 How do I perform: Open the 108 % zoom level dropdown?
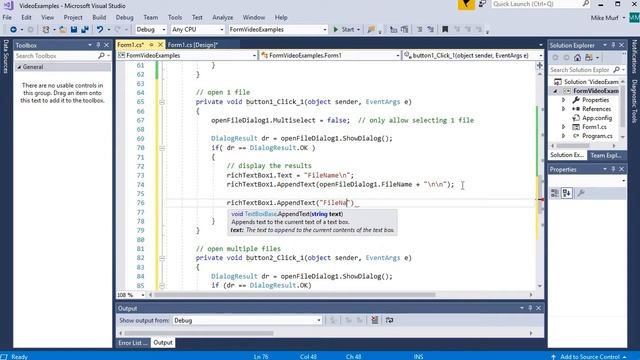[131, 295]
